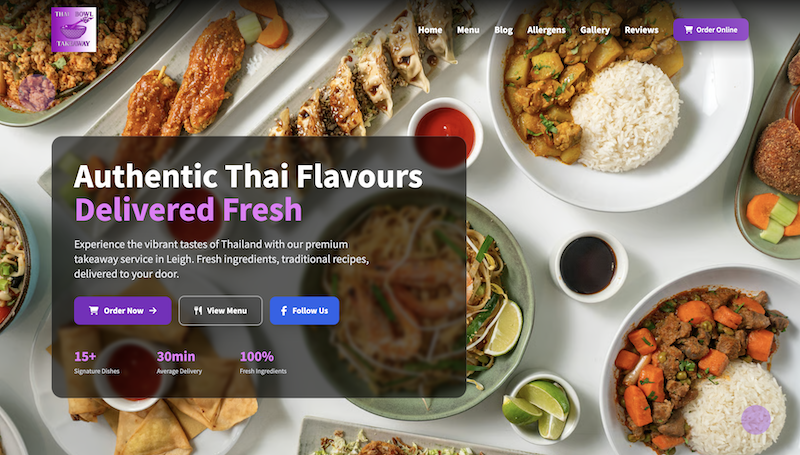The width and height of the screenshot is (800, 455).
Task: Go to the Blog page
Action: pos(504,30)
